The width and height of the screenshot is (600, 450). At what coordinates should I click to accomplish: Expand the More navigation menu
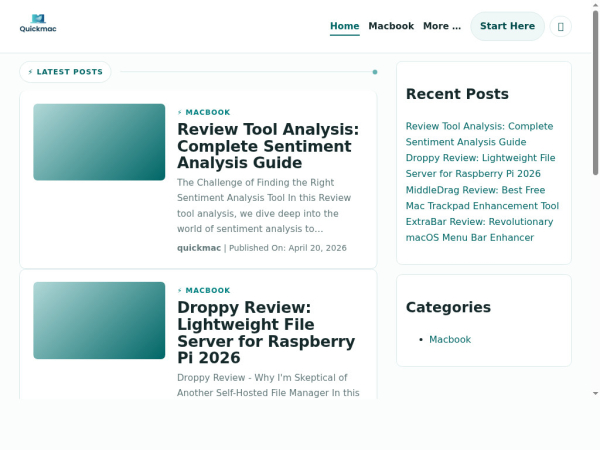coord(442,26)
